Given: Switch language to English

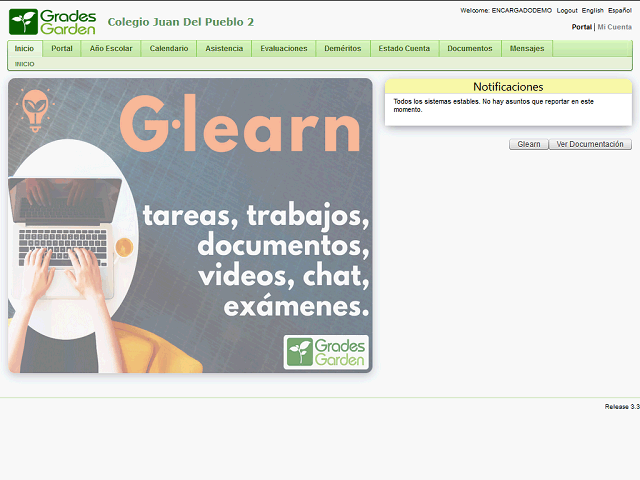Looking at the screenshot, I should point(592,11).
